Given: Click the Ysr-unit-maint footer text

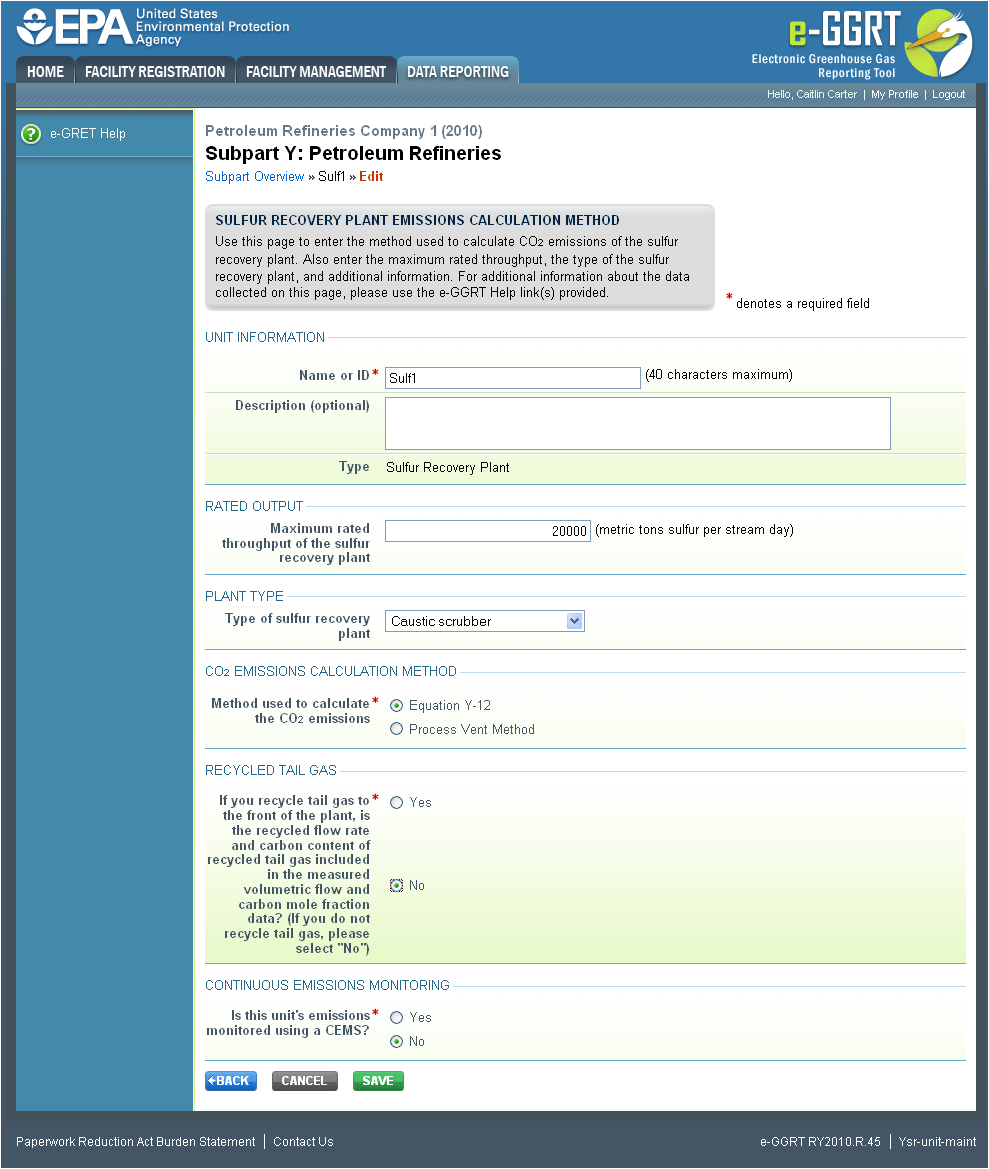Looking at the screenshot, I should coord(937,1141).
